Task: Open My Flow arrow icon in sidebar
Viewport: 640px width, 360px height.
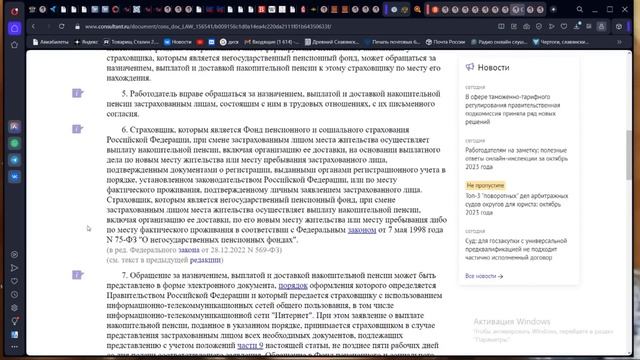Action: coord(14,268)
